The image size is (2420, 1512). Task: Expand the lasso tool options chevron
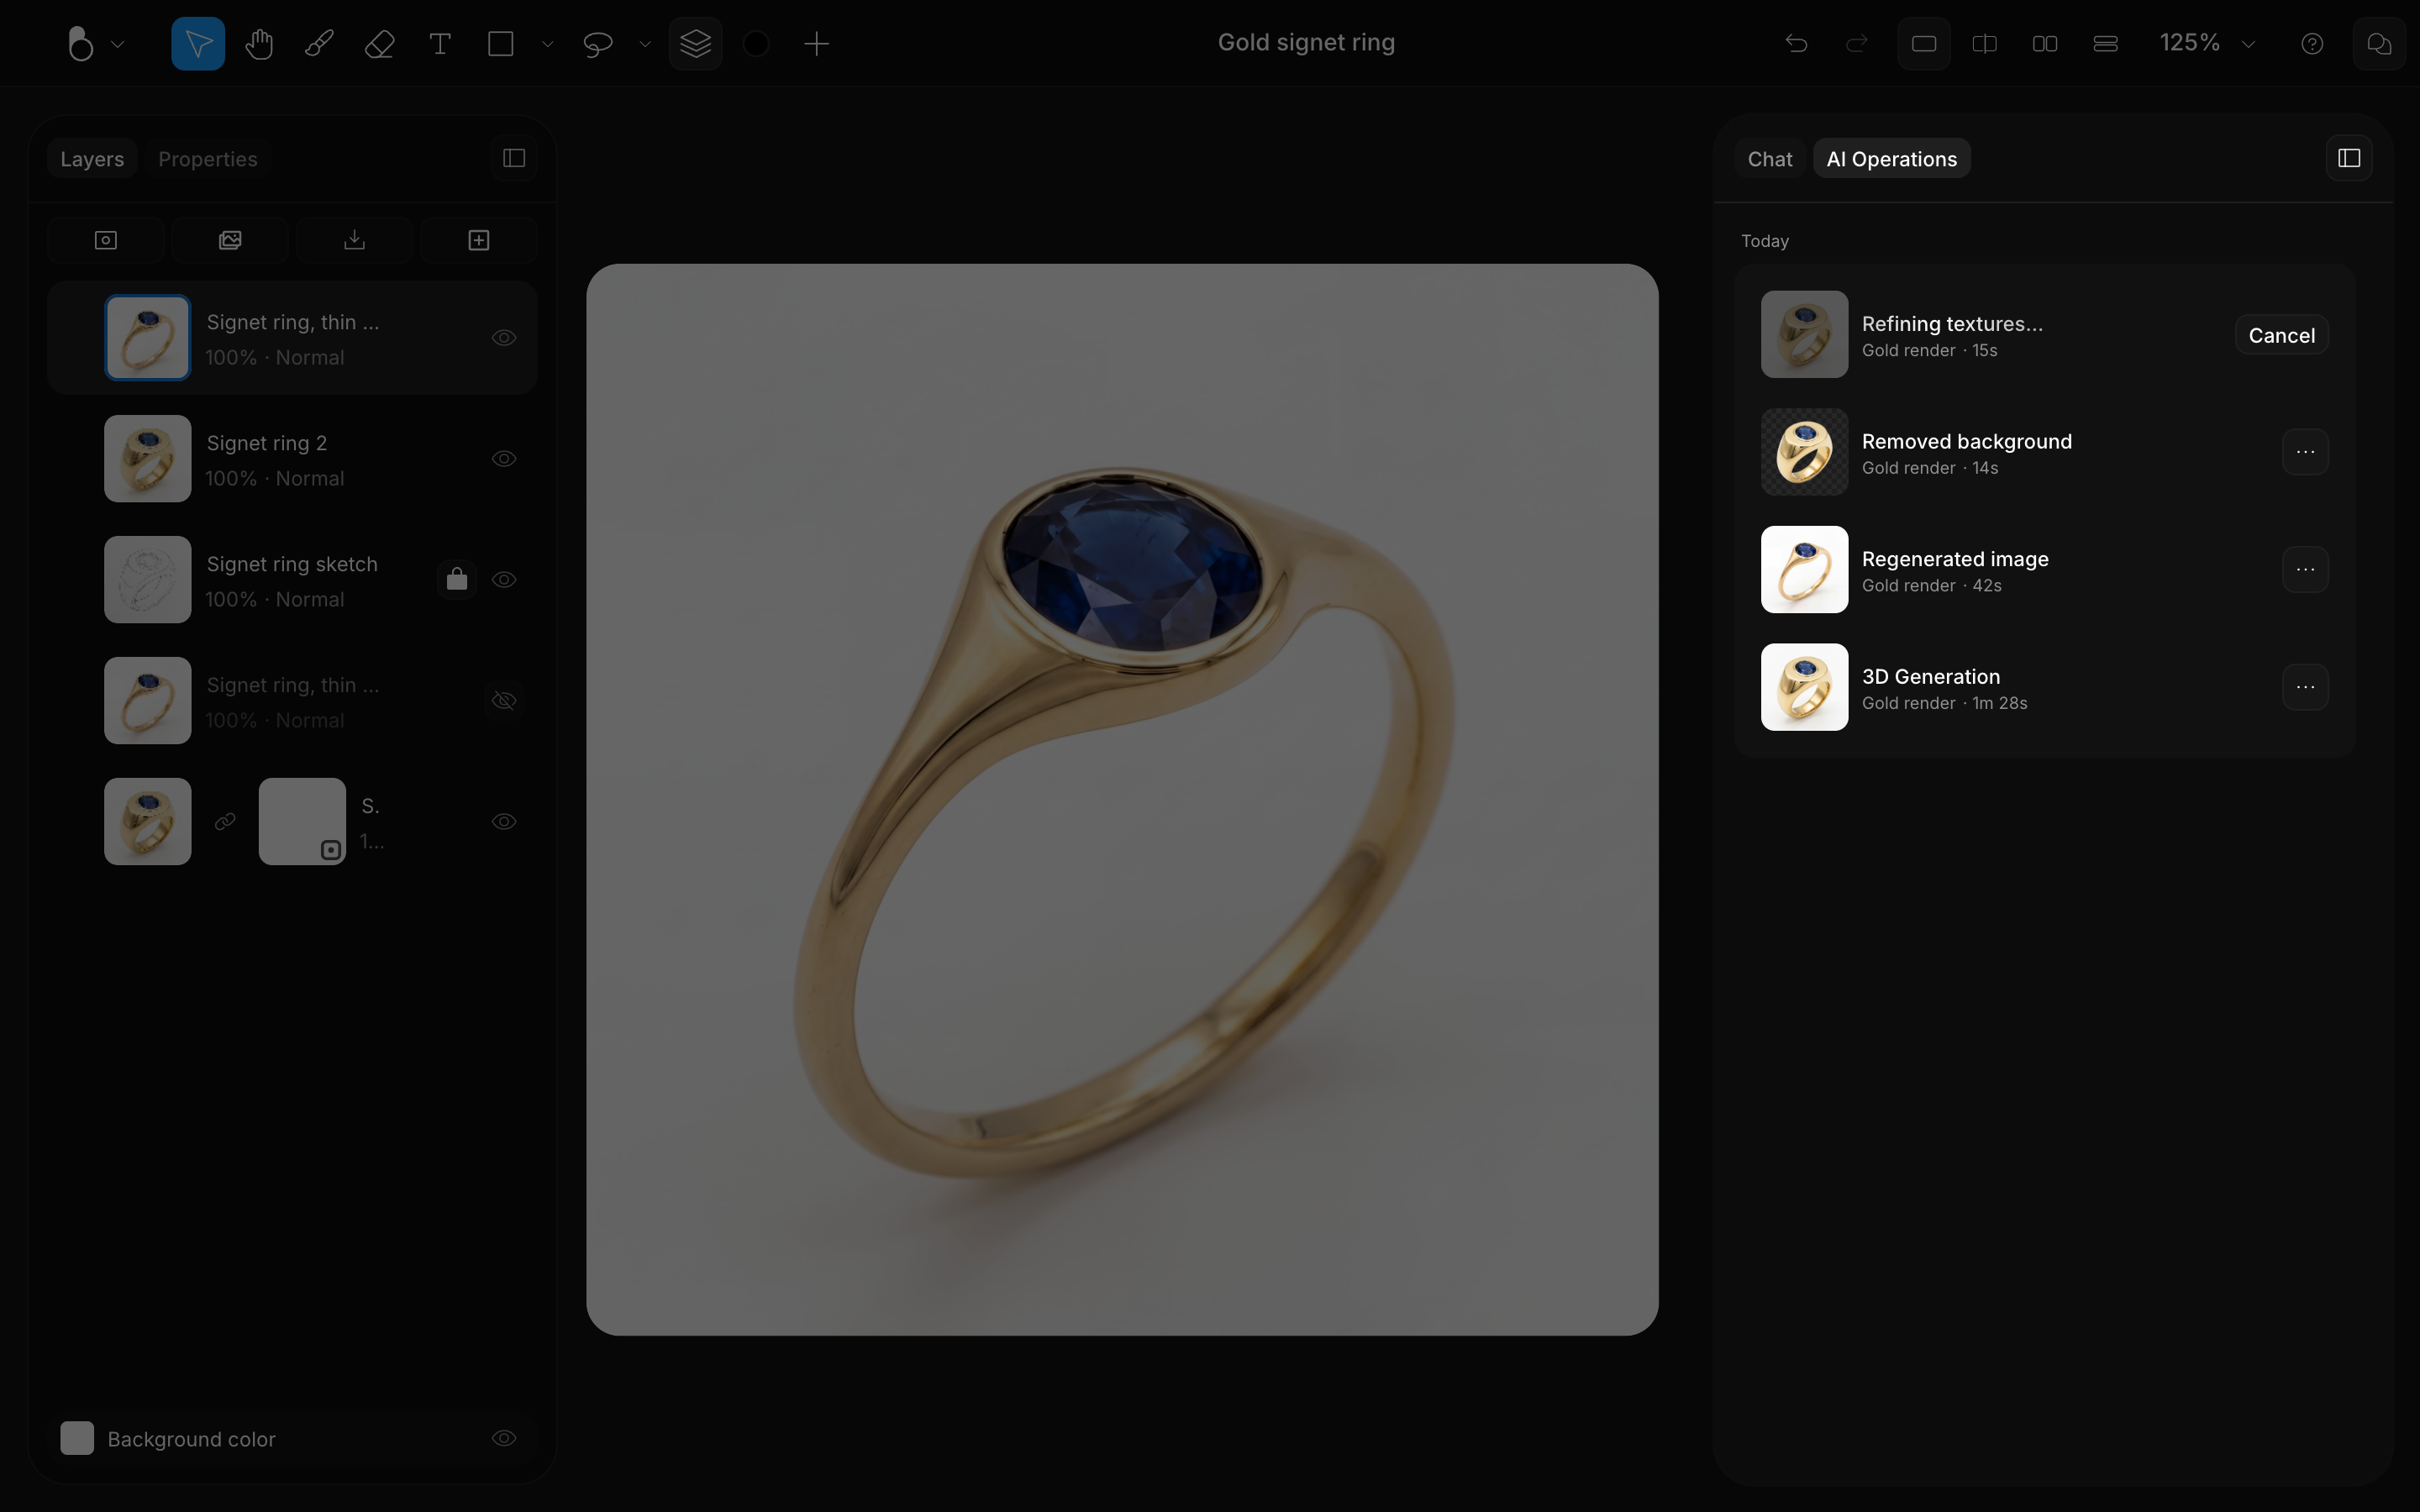point(645,44)
